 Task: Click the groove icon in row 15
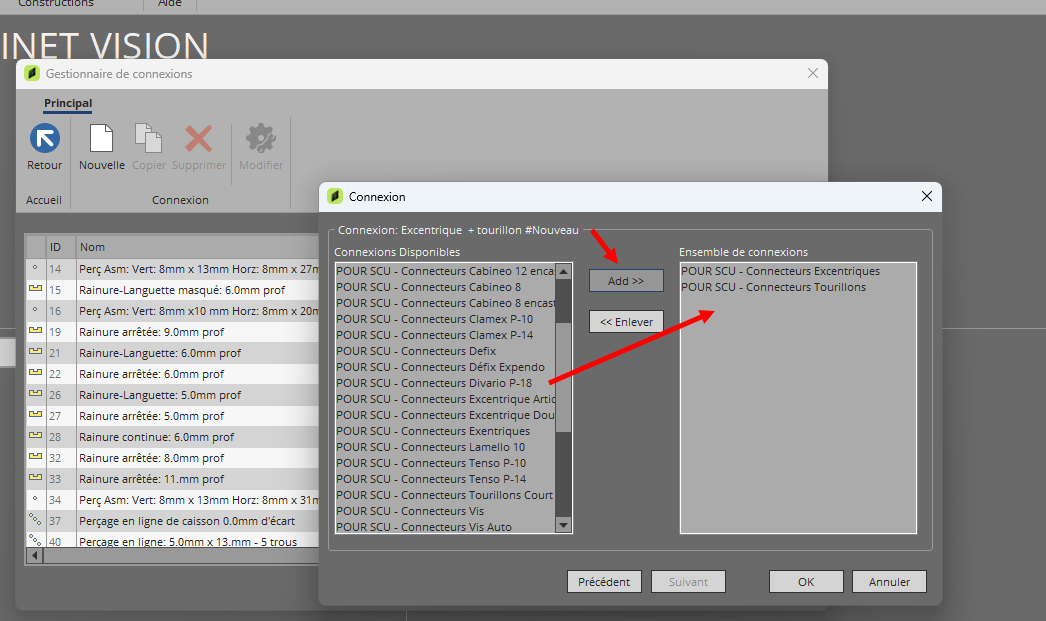[x=35, y=289]
